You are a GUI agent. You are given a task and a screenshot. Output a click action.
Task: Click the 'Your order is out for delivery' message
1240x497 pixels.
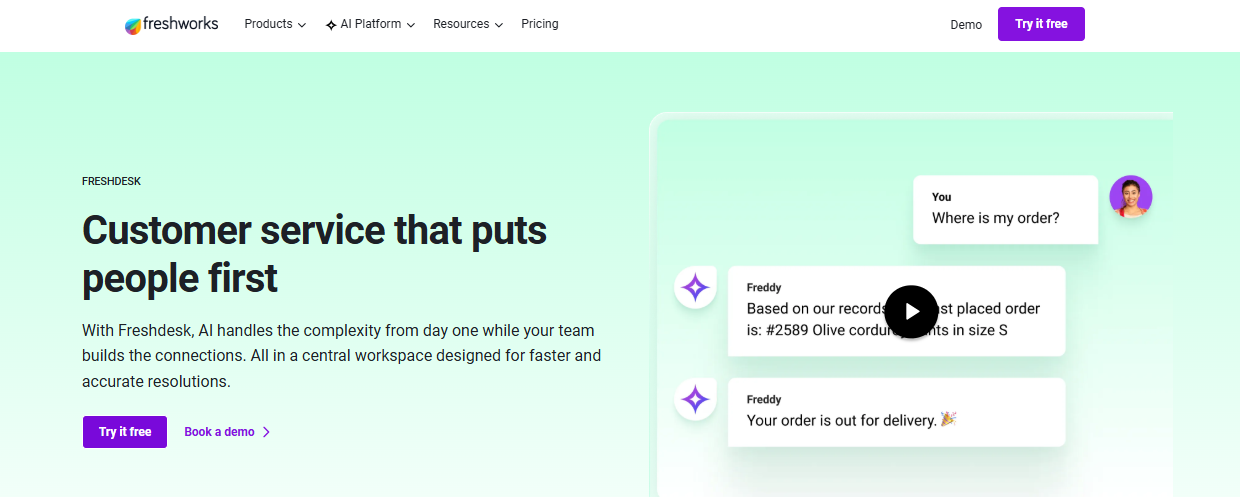point(896,411)
